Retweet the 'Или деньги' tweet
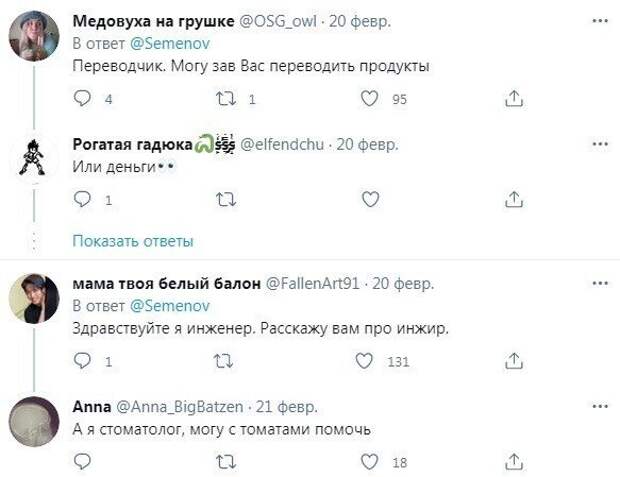Image resolution: width=620 pixels, height=477 pixels. (x=225, y=200)
